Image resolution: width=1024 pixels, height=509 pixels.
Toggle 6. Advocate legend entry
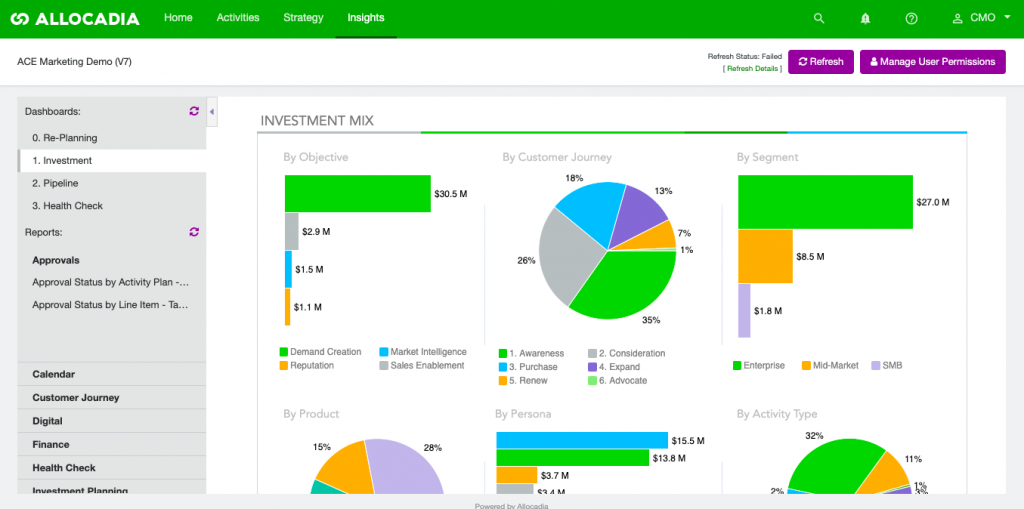tap(618, 380)
